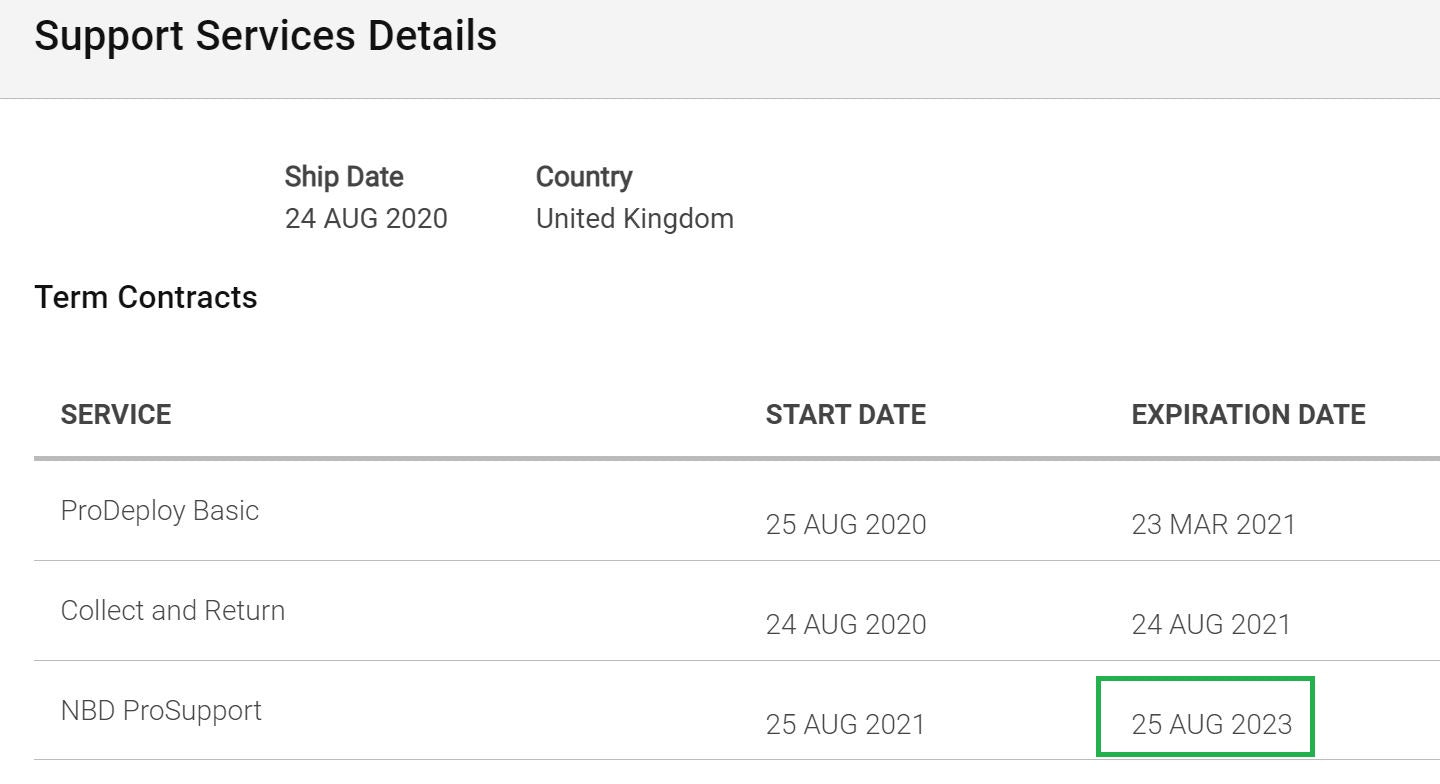Image resolution: width=1440 pixels, height=784 pixels.
Task: Select the NBD ProSupport service
Action: coord(161,711)
